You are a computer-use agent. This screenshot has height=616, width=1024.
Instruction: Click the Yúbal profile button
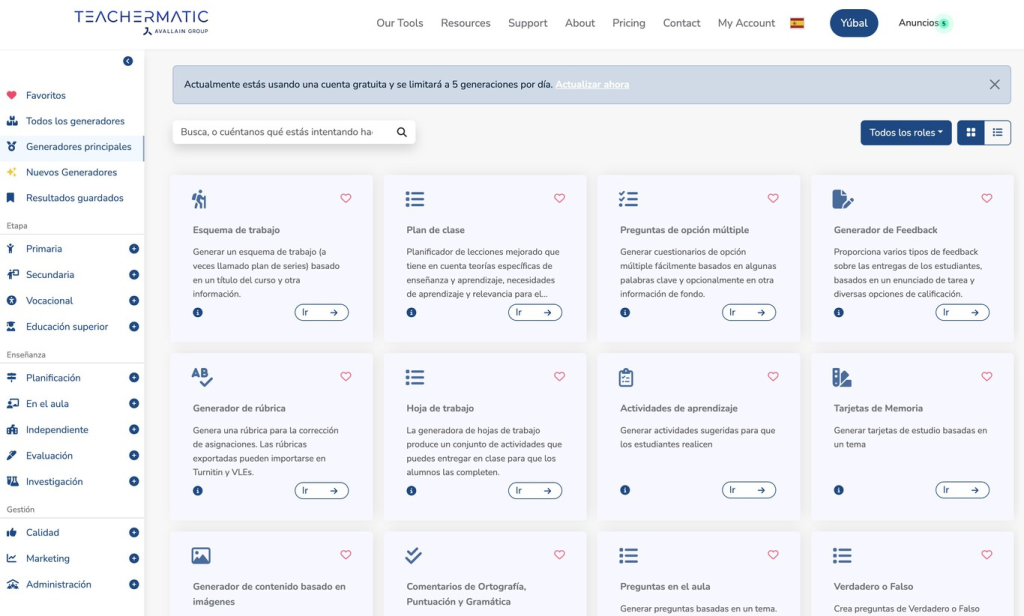click(854, 23)
